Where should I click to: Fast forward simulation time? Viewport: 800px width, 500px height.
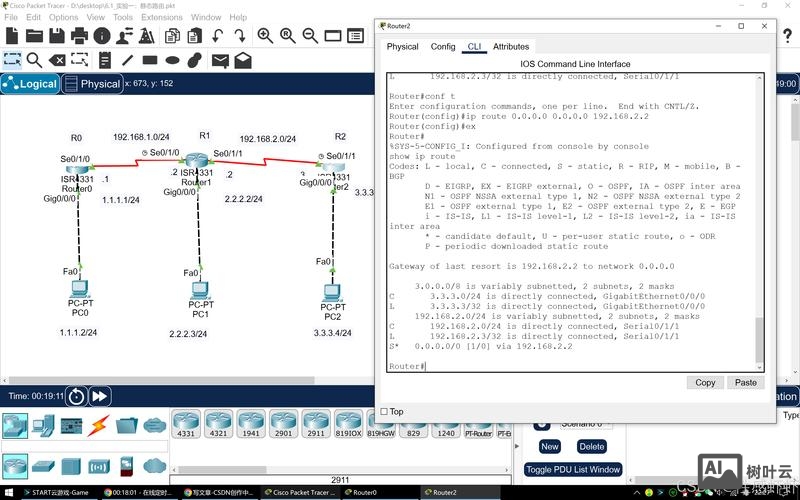[100, 396]
